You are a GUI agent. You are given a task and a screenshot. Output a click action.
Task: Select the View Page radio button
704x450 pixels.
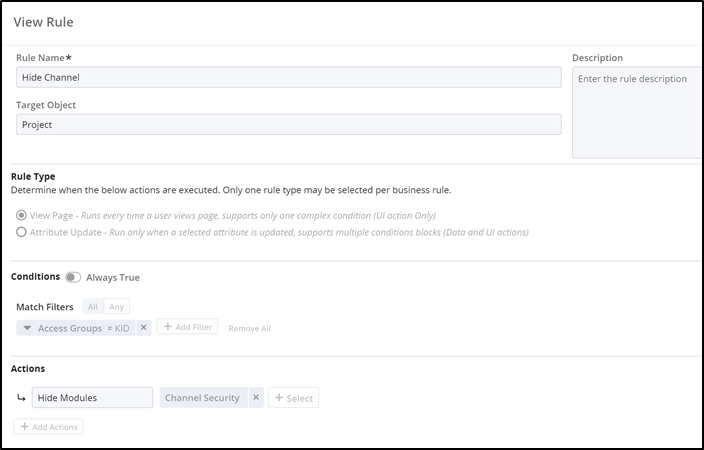[21, 215]
